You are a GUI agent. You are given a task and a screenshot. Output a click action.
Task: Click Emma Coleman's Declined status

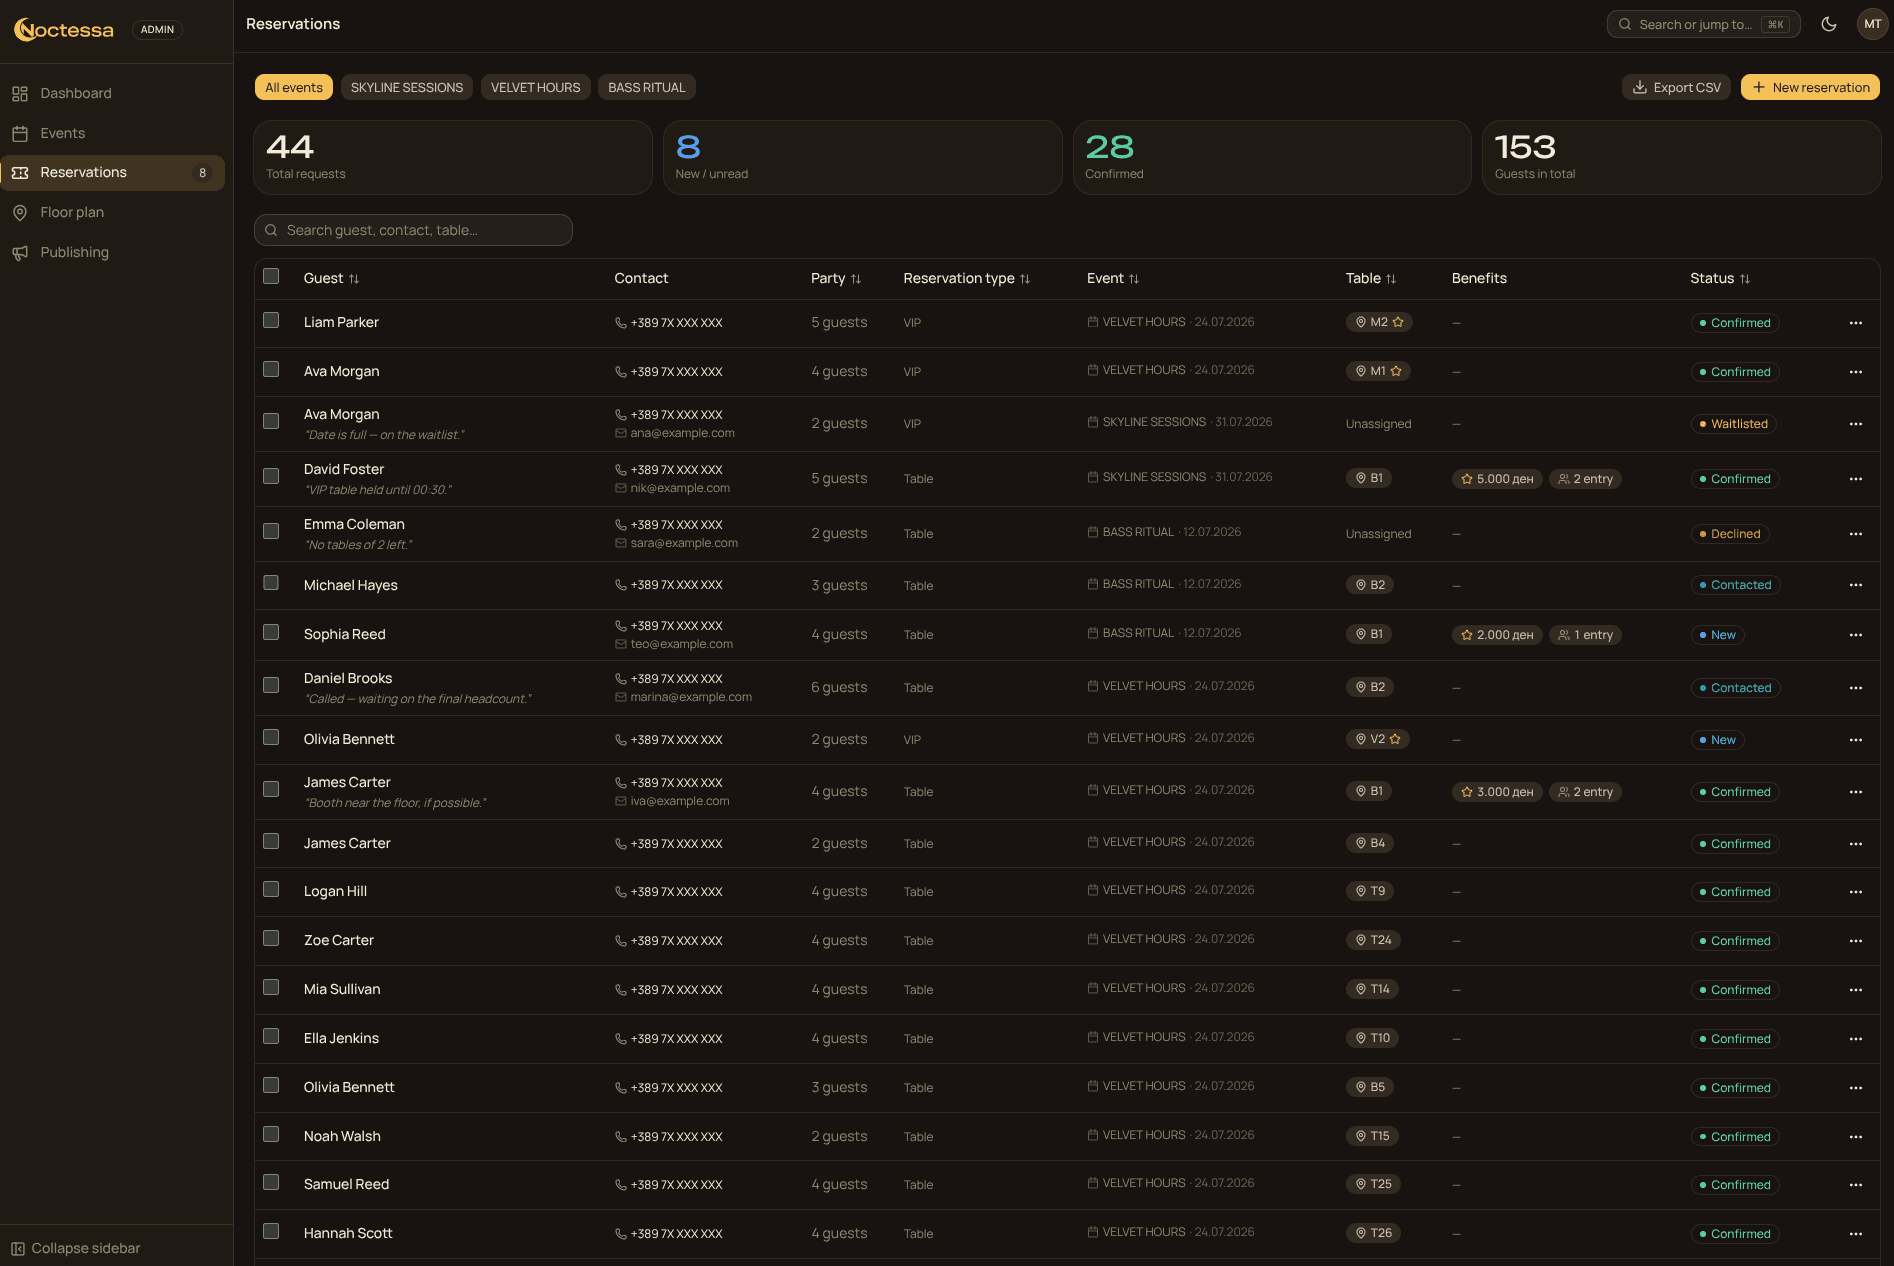pos(1730,534)
